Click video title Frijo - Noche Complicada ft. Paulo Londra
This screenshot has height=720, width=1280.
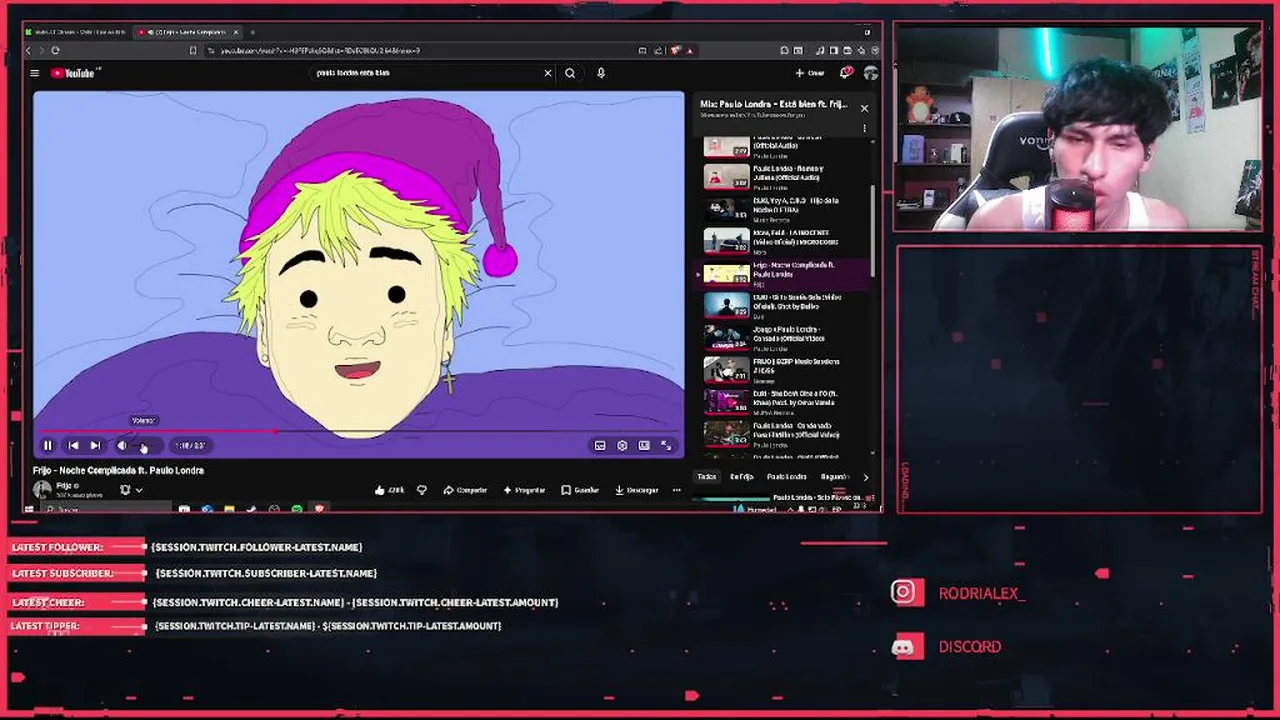click(118, 470)
